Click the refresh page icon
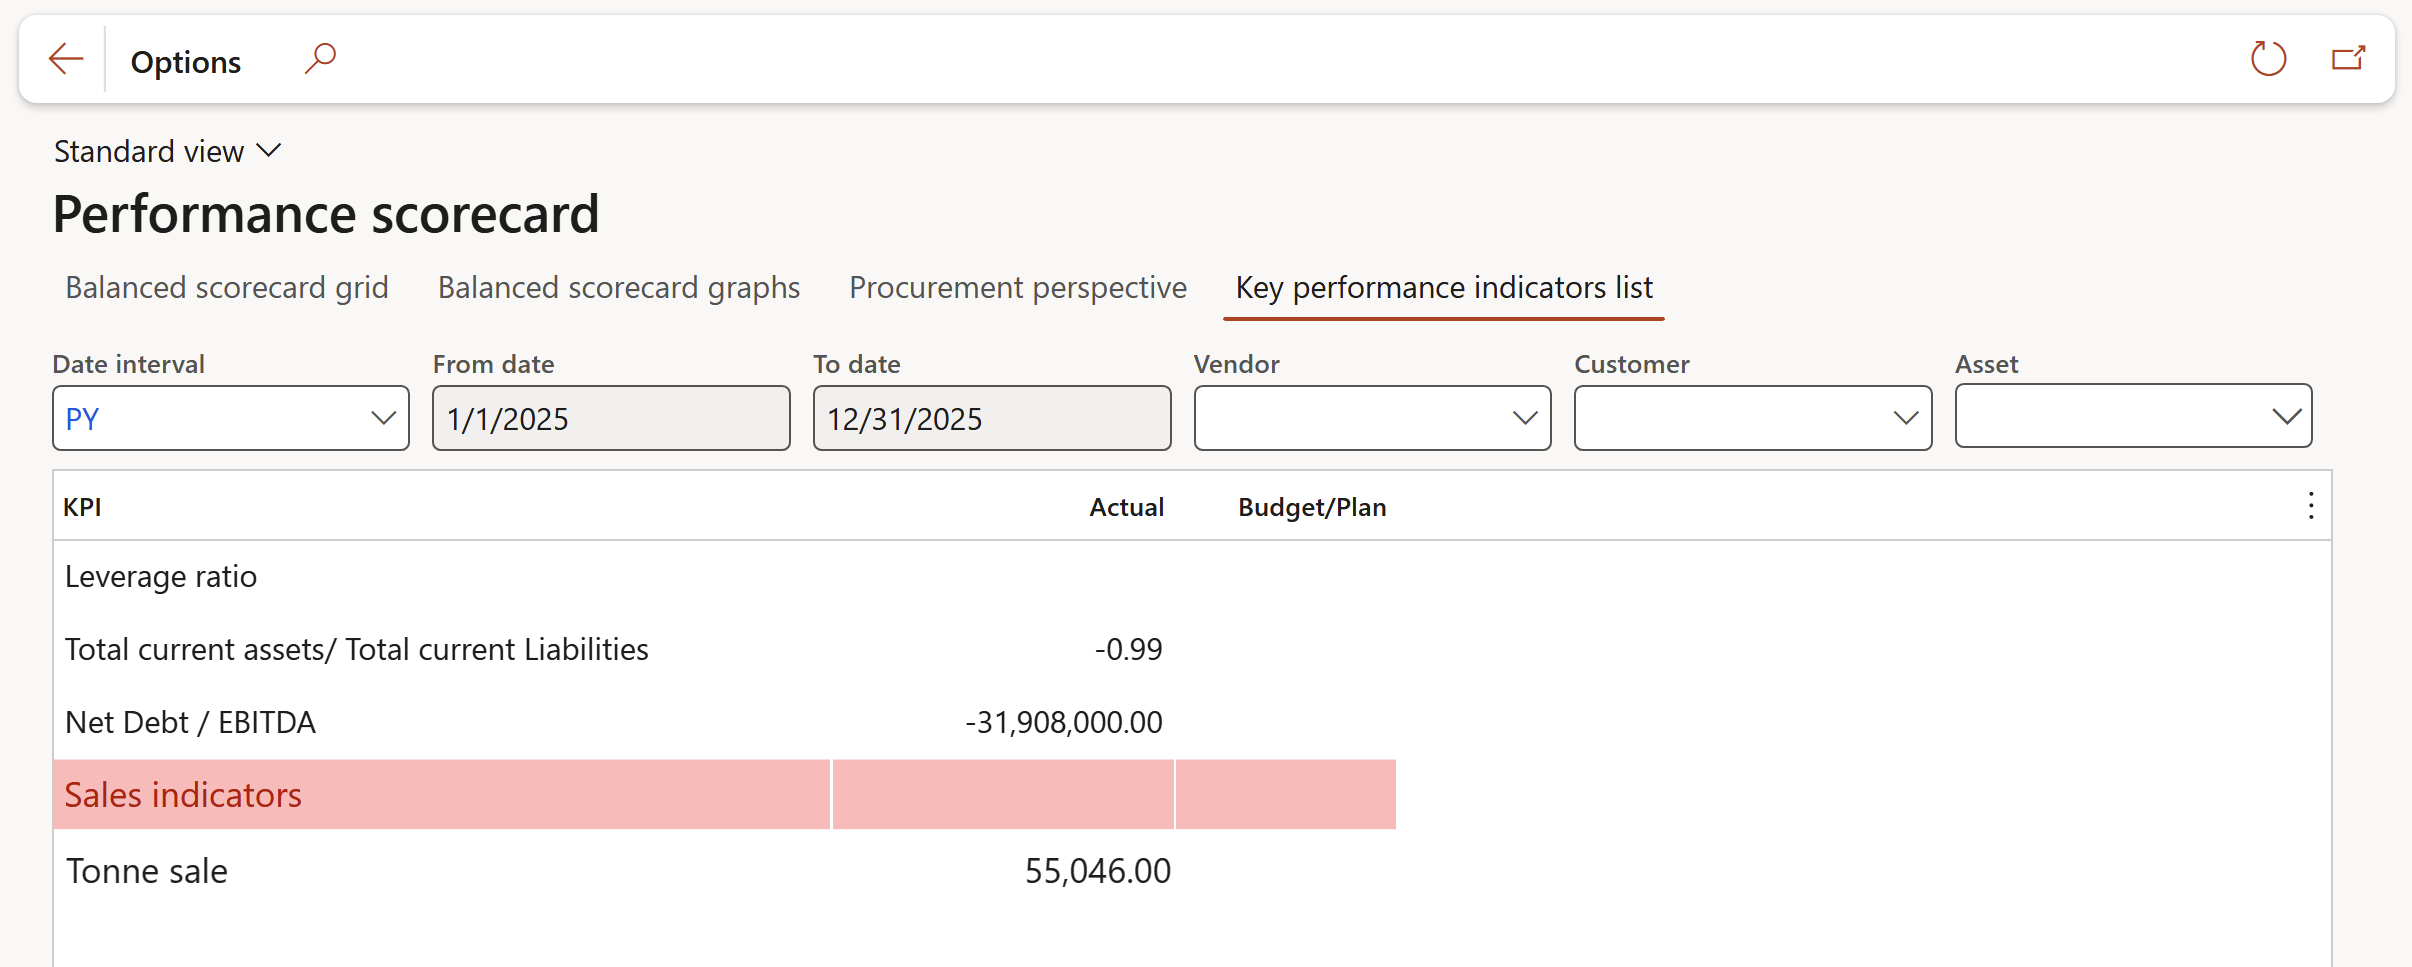The width and height of the screenshot is (2412, 967). point(2268,59)
